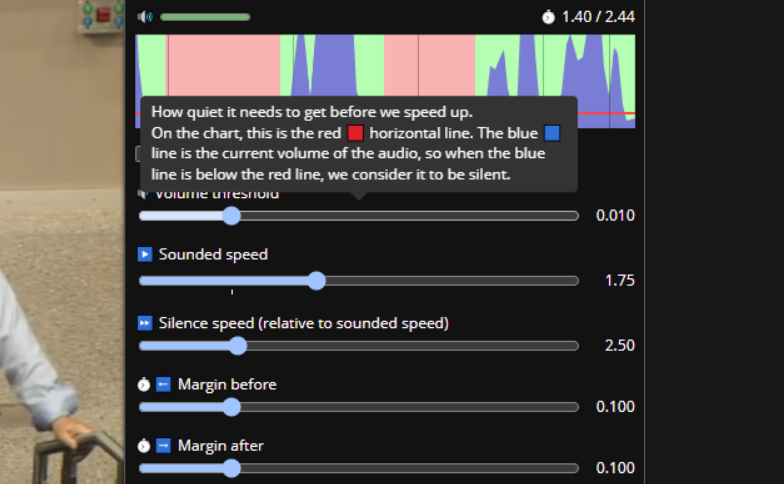784x484 pixels.
Task: Click the Silence speed value 2.50
Action: click(x=620, y=346)
